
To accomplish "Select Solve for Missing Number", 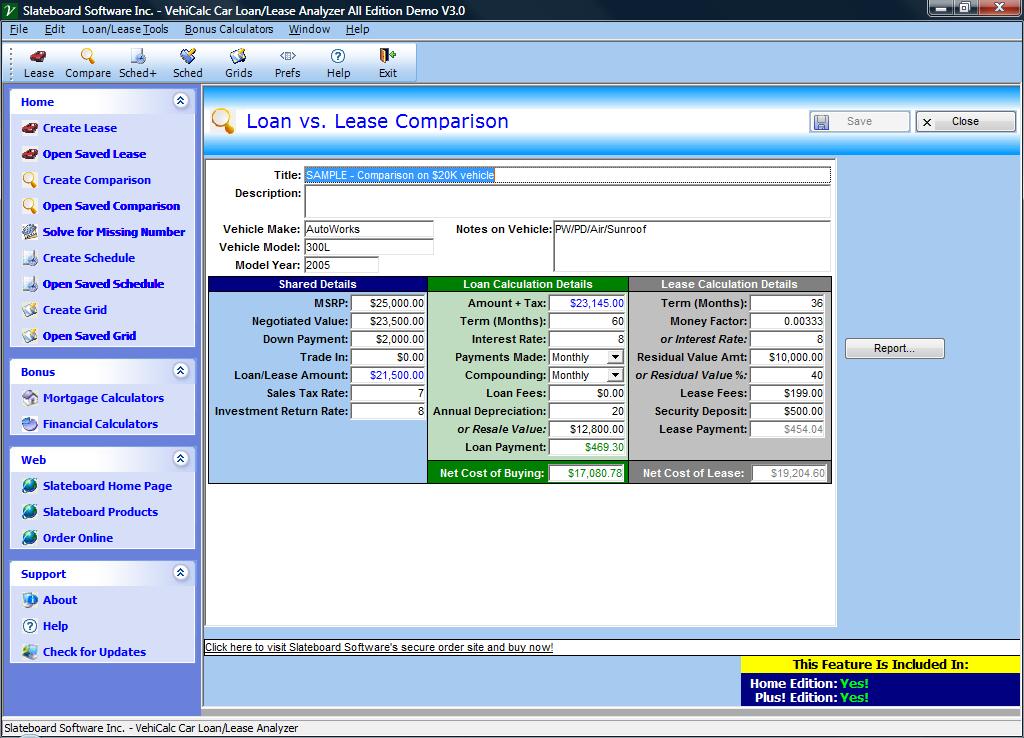I will 113,232.
